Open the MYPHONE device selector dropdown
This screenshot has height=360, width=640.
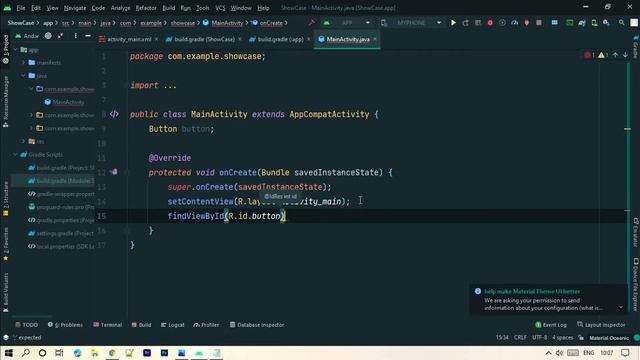coord(412,23)
